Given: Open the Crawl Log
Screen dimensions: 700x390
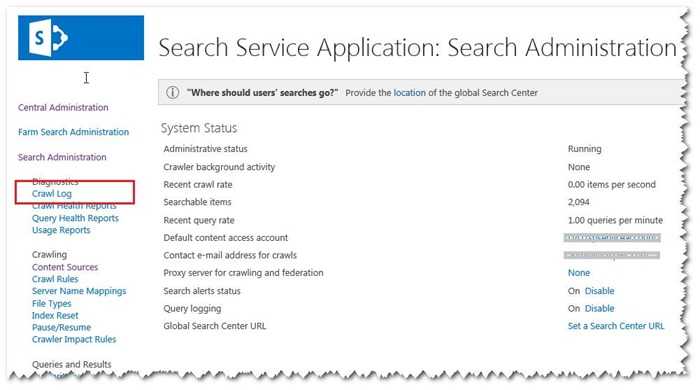Looking at the screenshot, I should coord(52,194).
